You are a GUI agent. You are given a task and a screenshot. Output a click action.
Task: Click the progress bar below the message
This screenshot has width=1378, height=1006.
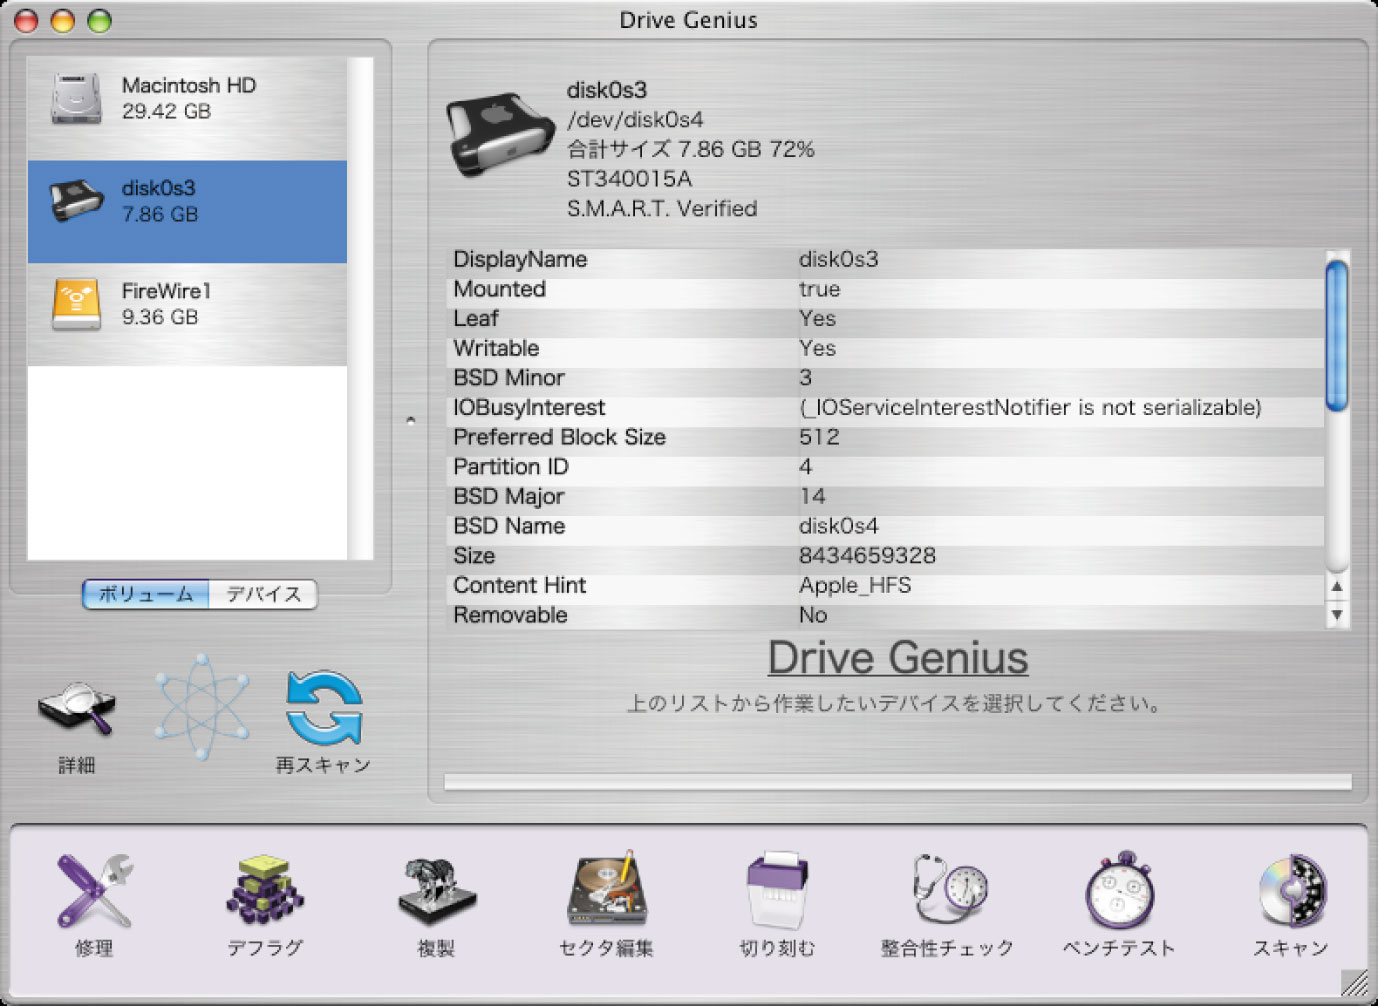pos(898,782)
